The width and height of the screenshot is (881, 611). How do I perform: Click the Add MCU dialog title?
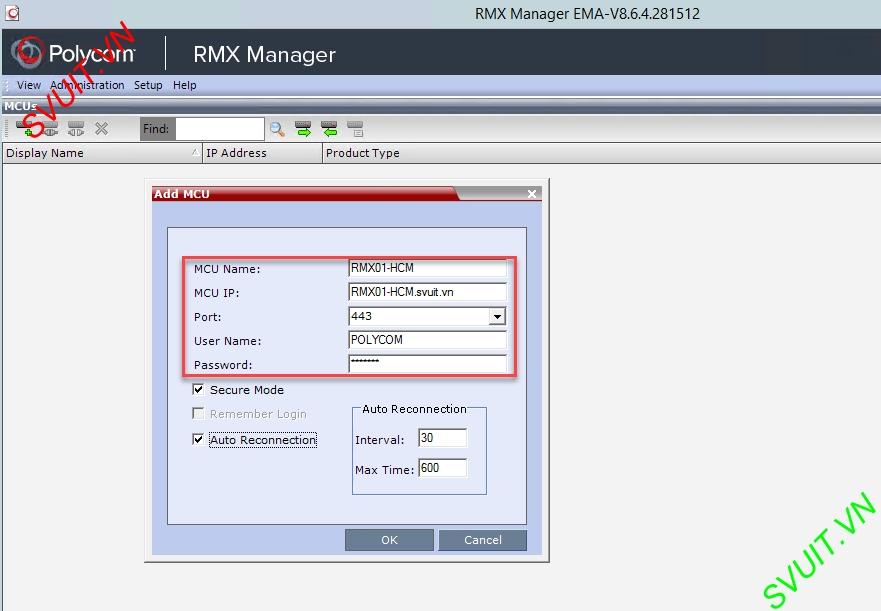click(x=181, y=194)
